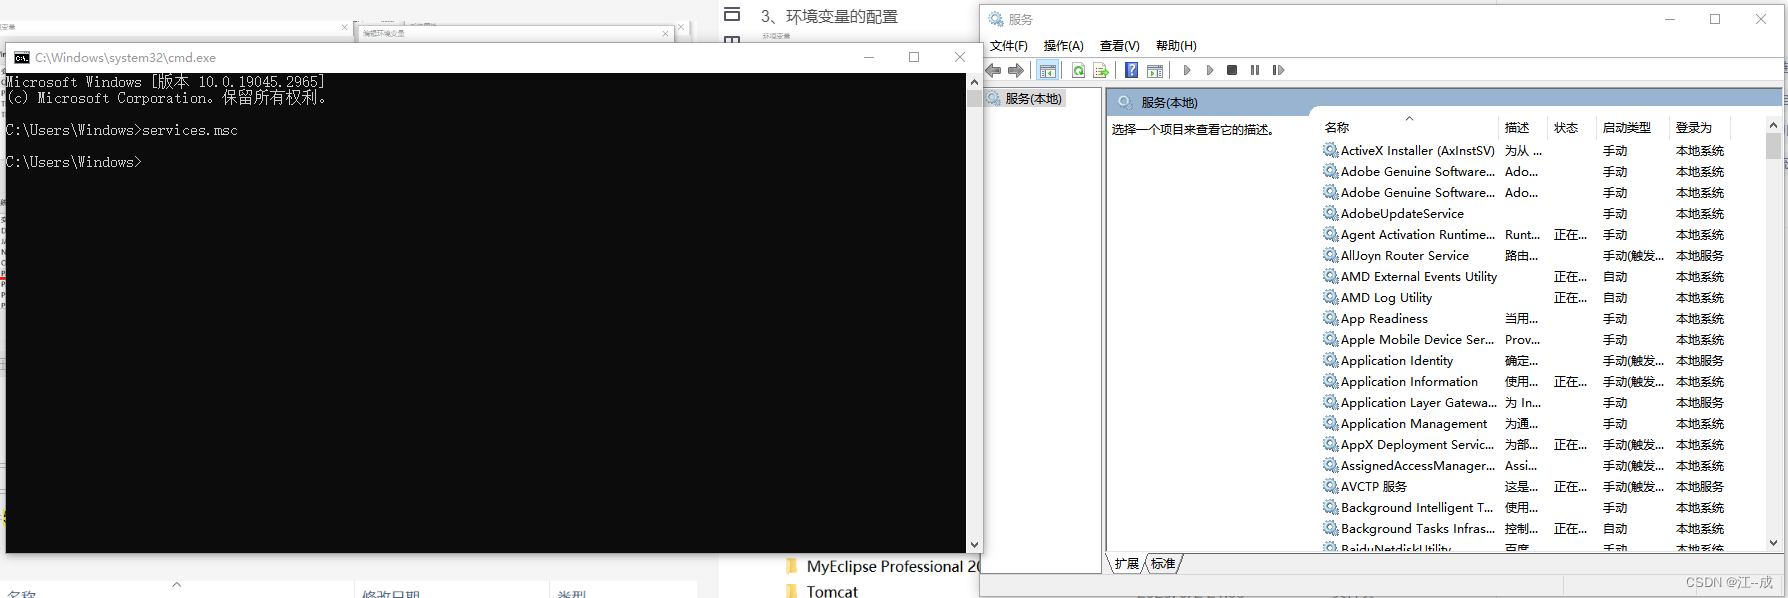This screenshot has width=1788, height=598.
Task: Select Background Tasks Infrastructure service row
Action: (x=1524, y=528)
